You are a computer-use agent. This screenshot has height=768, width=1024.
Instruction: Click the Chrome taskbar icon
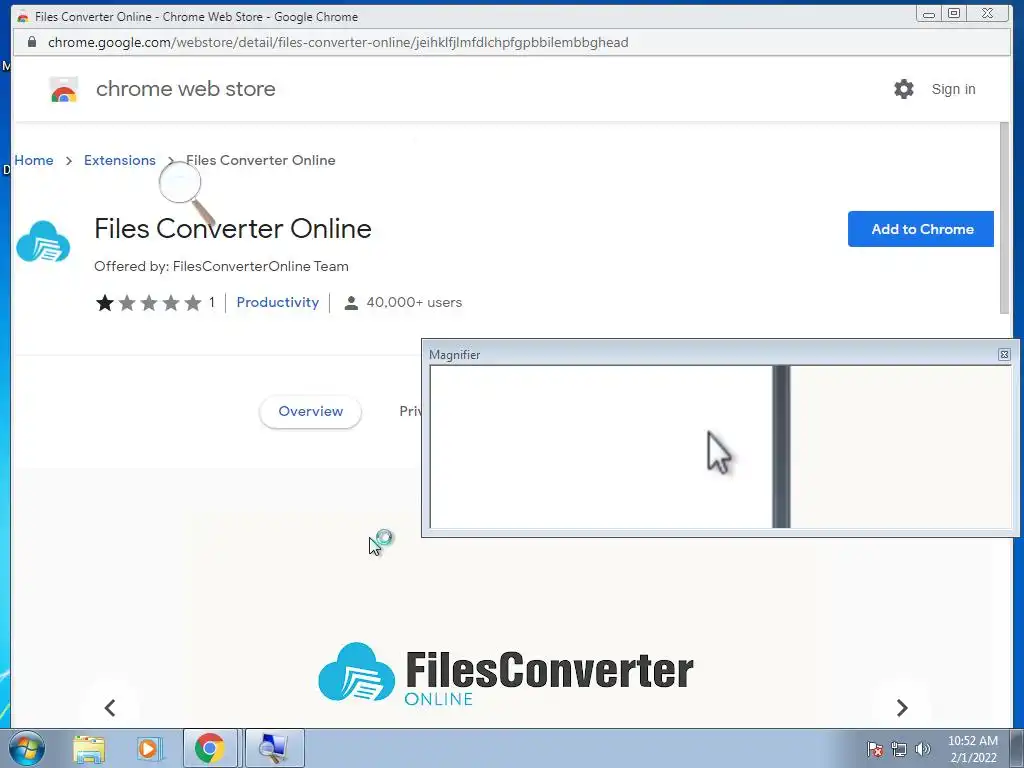point(210,748)
